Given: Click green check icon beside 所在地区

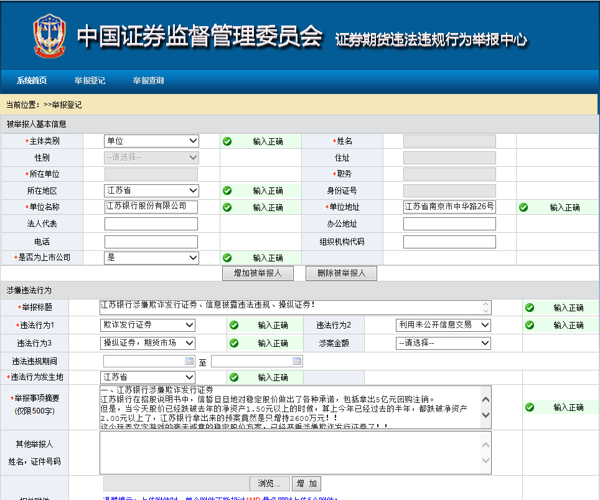Looking at the screenshot, I should (227, 191).
